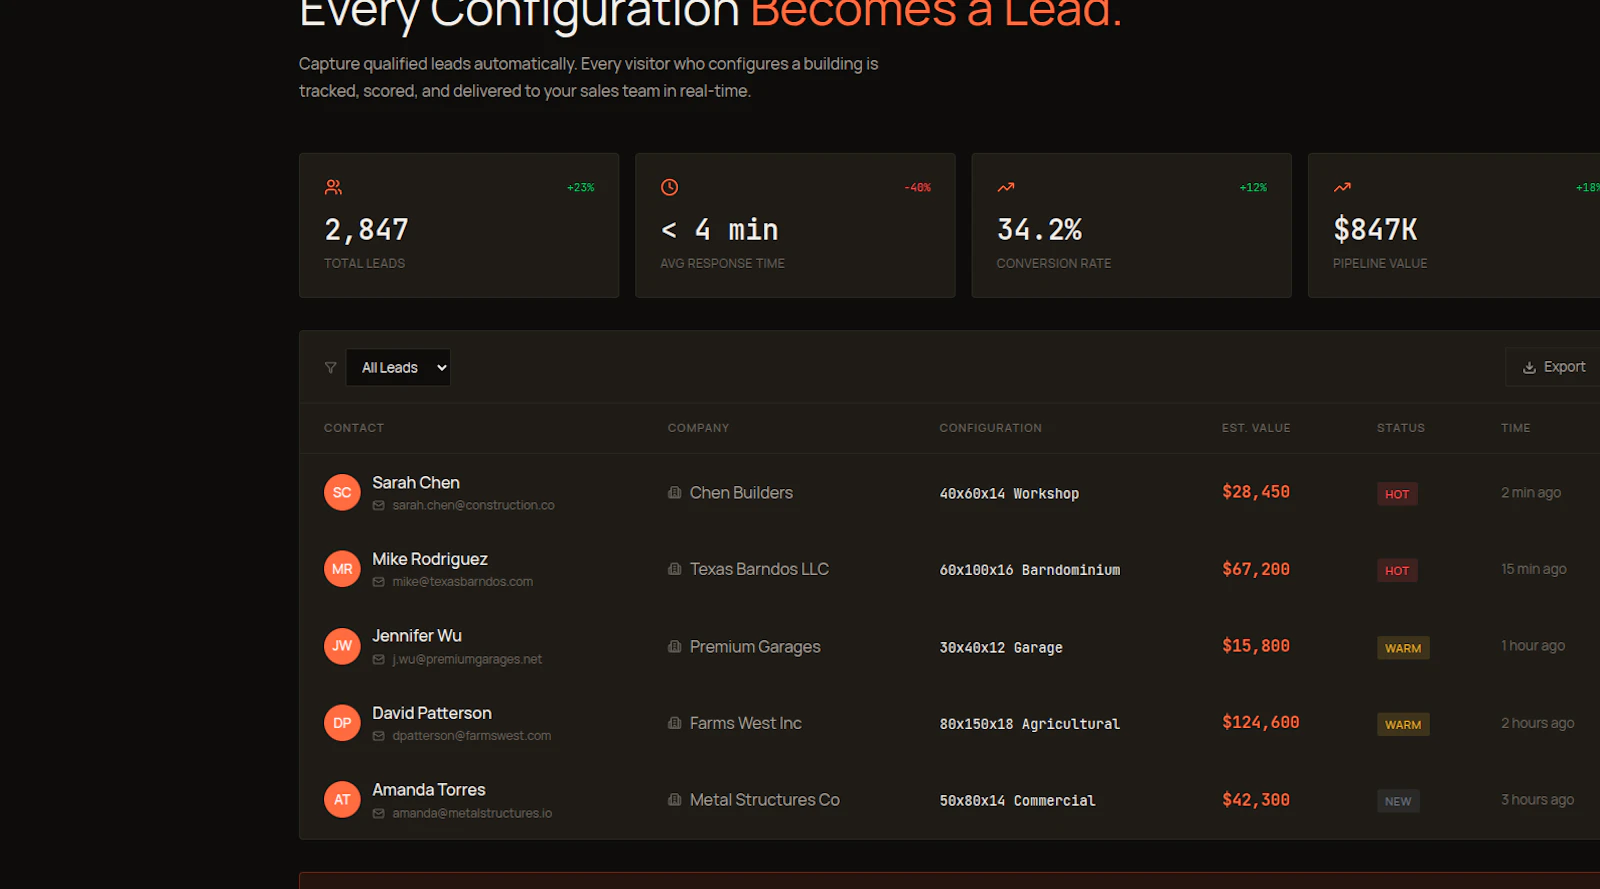Select the Sarah Chen contact name
Screen dimensions: 1600x889
[416, 483]
